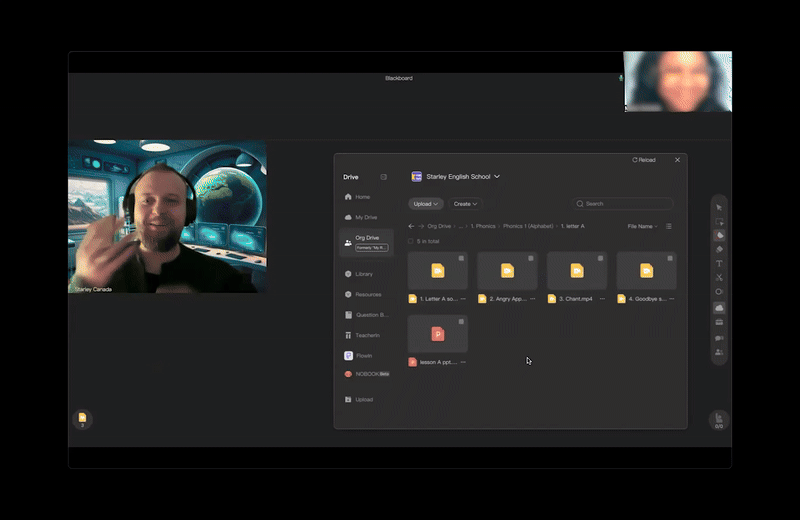Viewport: 800px width, 520px height.
Task: Go back with the left arrow
Action: pos(411,226)
